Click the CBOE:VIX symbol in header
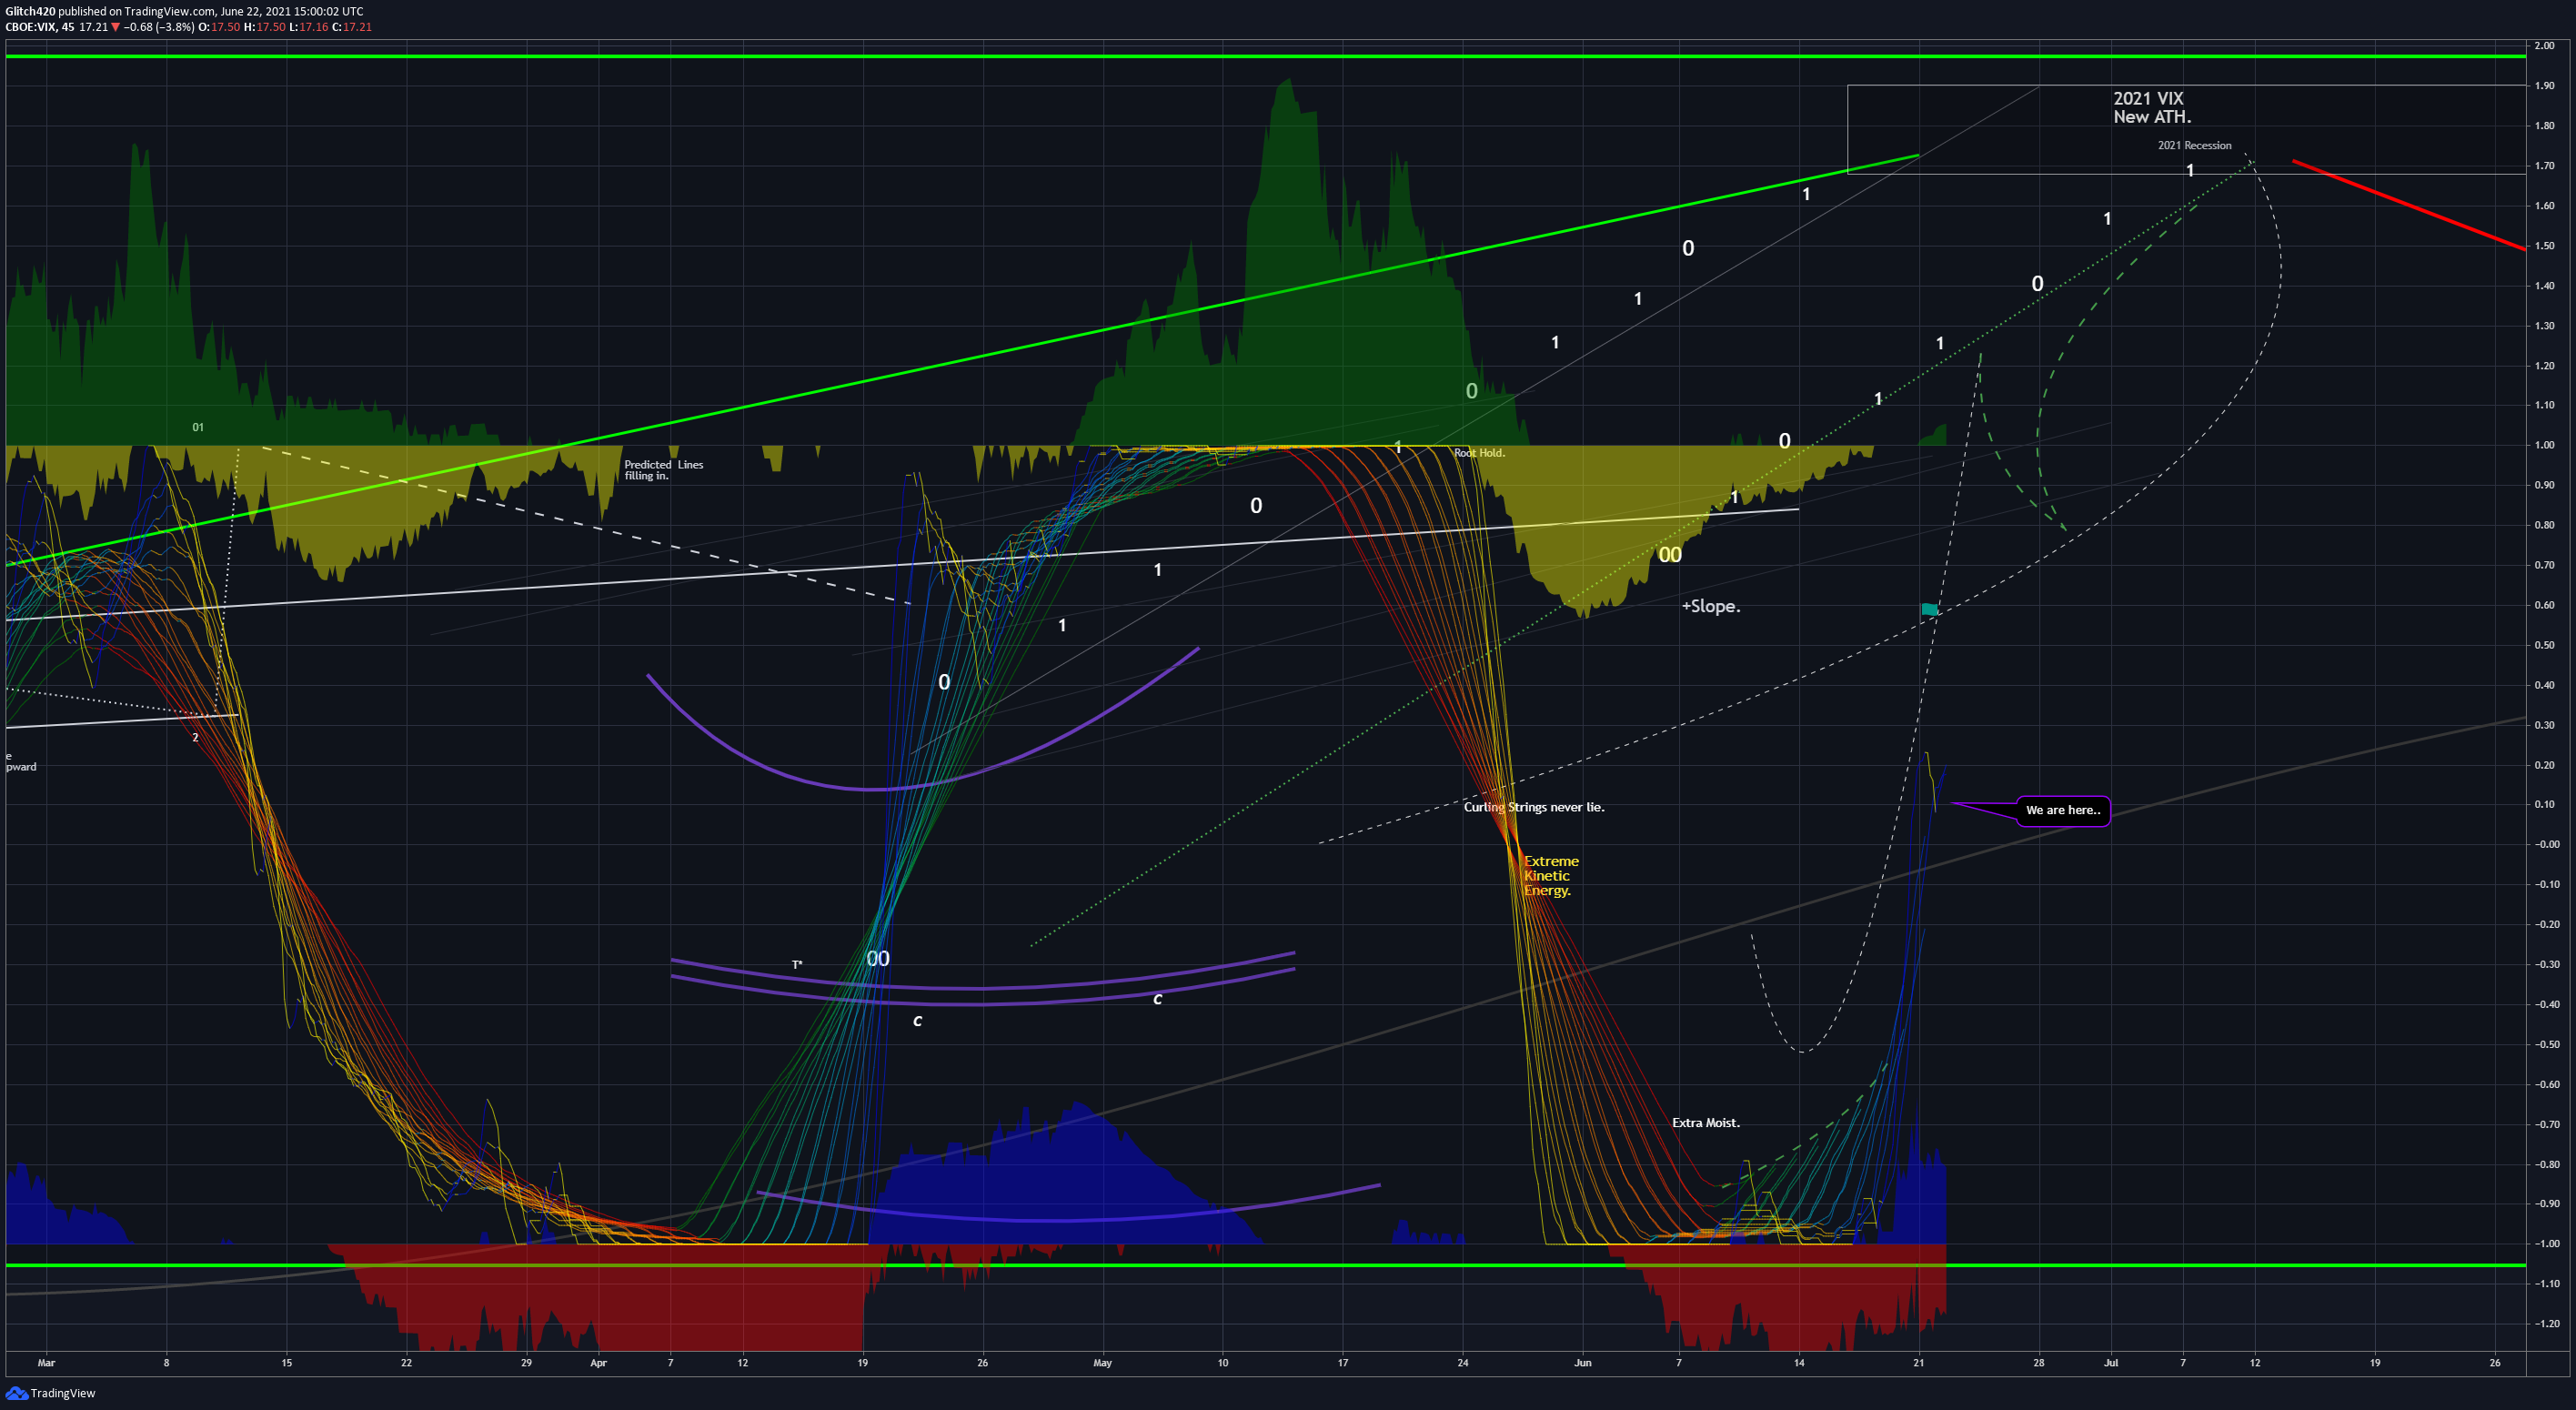 [30, 27]
